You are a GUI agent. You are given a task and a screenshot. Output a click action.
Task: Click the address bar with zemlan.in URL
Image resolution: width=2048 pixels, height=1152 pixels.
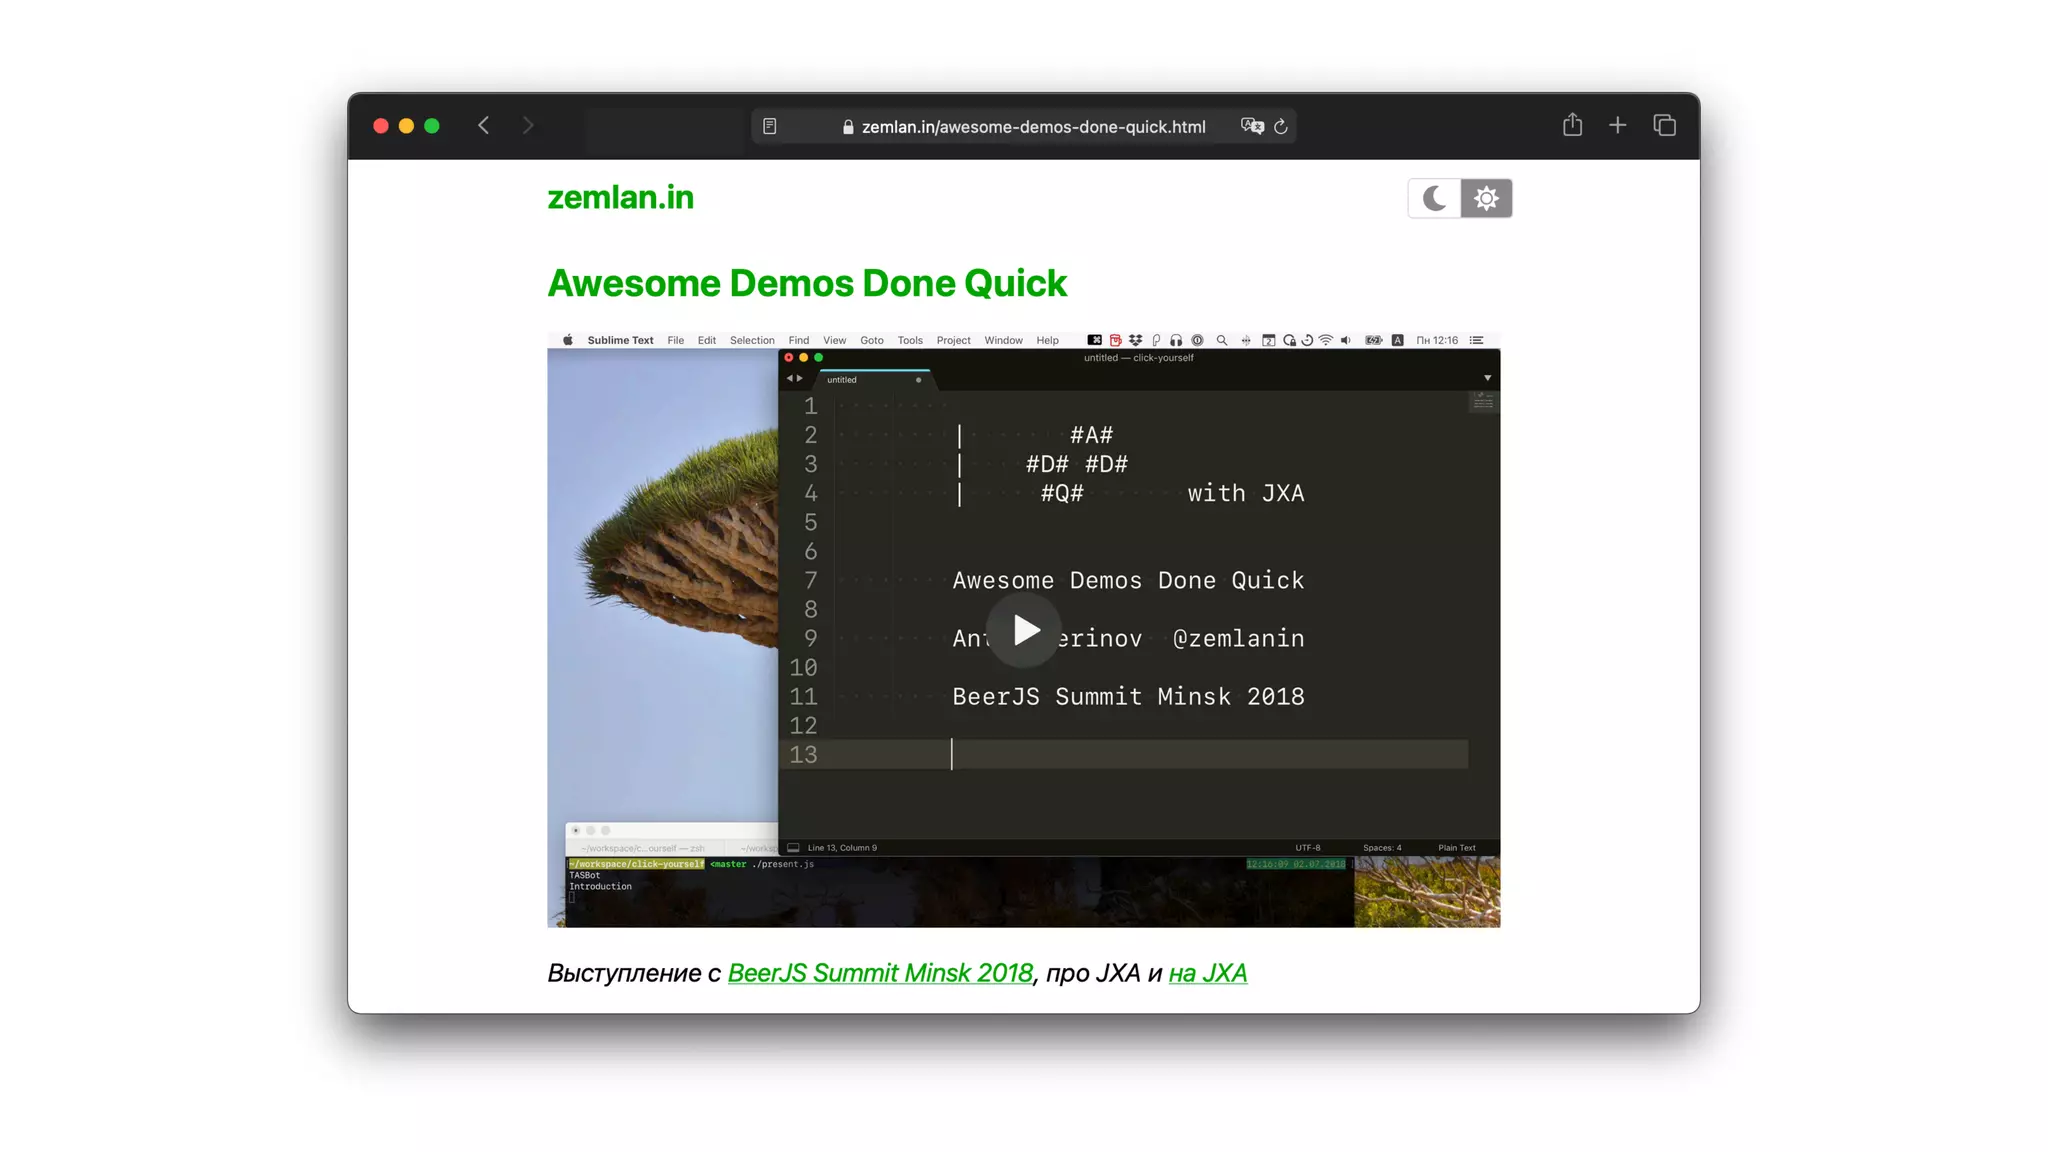coord(1032,126)
